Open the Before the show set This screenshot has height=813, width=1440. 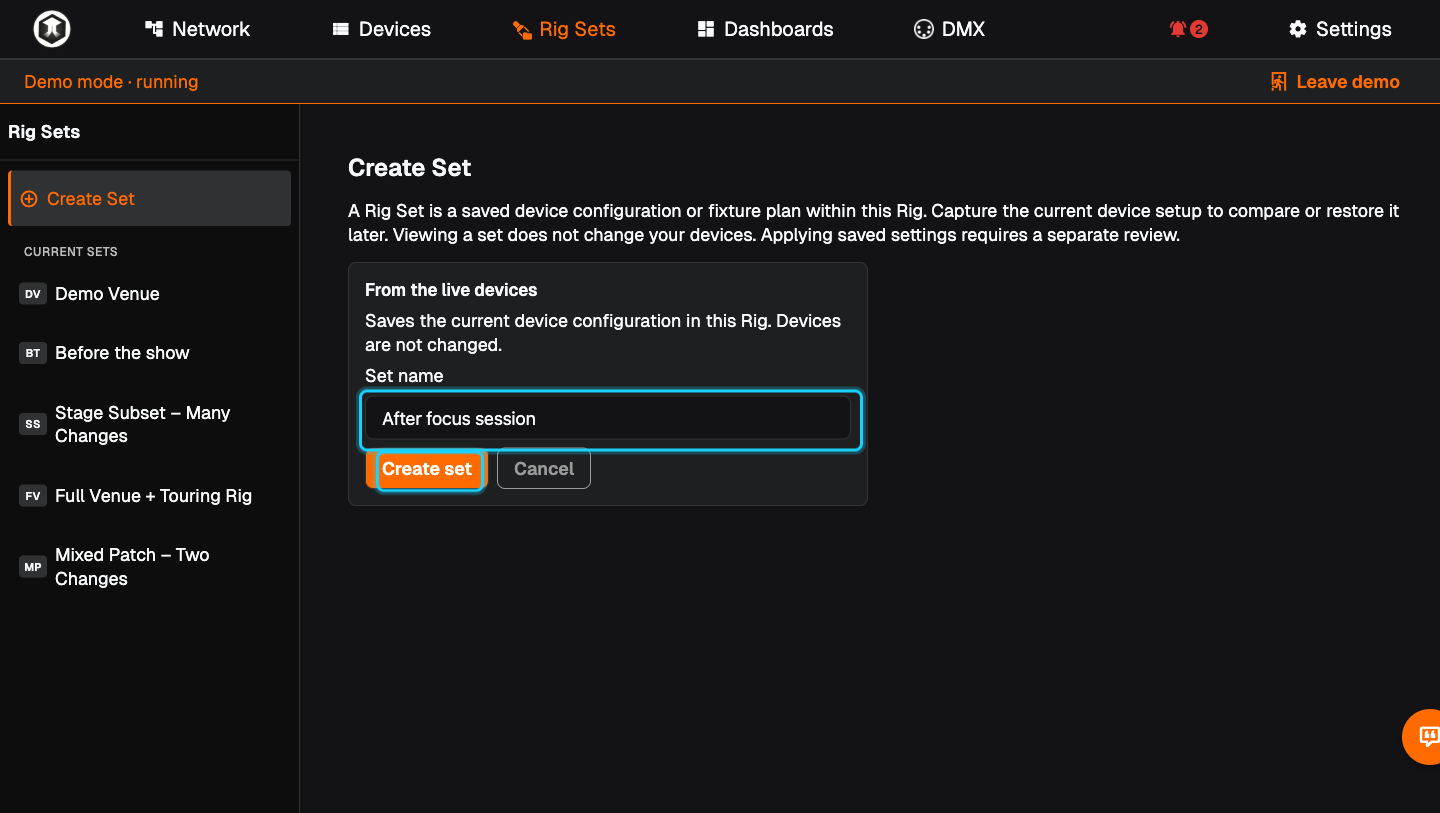click(150, 353)
